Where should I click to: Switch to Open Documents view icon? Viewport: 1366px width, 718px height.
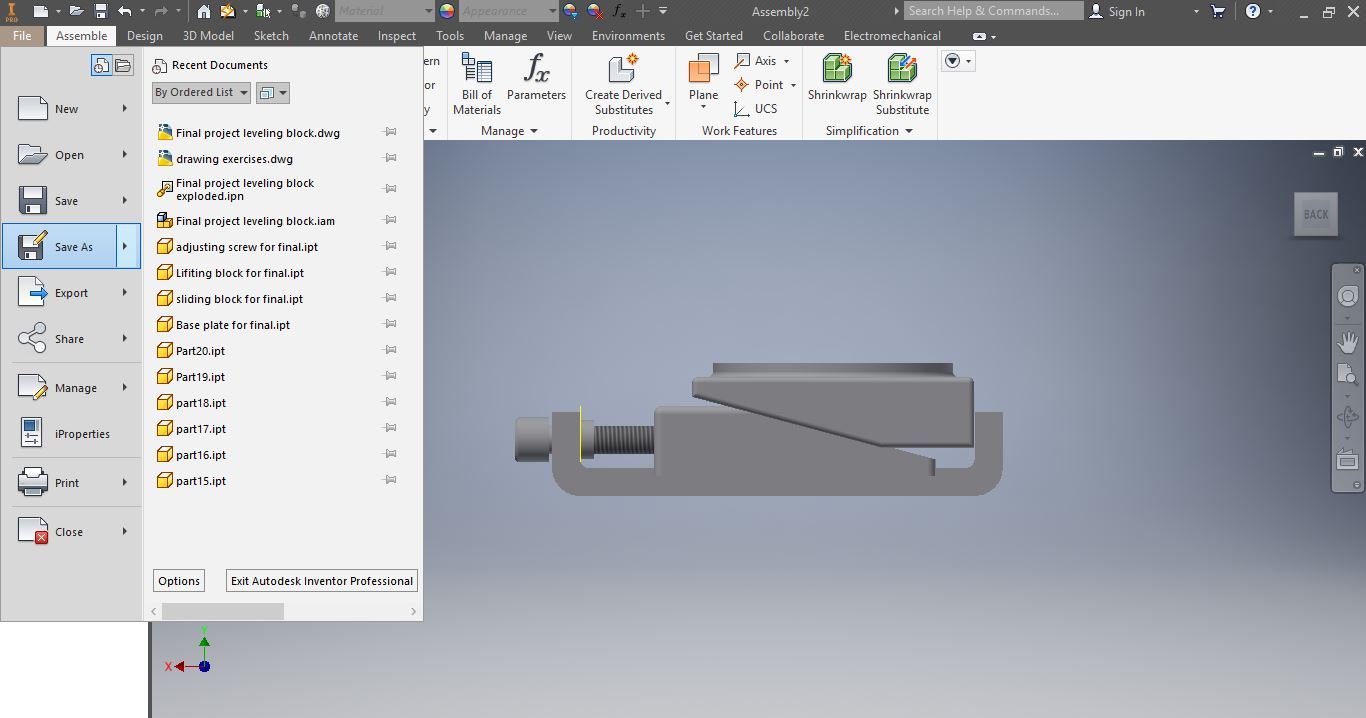click(x=123, y=66)
